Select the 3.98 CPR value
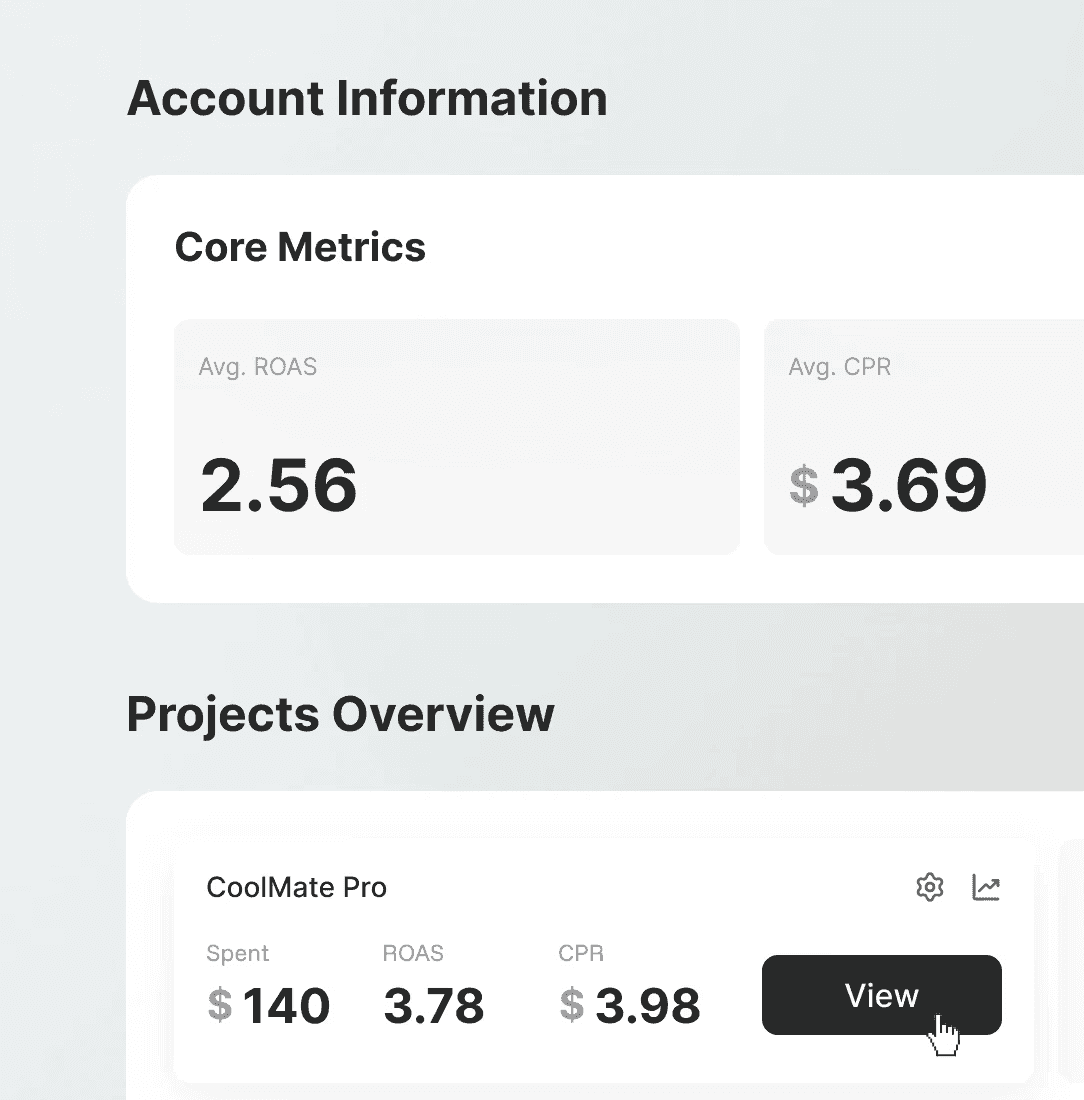Screen dimensions: 1084x1100 (648, 1005)
